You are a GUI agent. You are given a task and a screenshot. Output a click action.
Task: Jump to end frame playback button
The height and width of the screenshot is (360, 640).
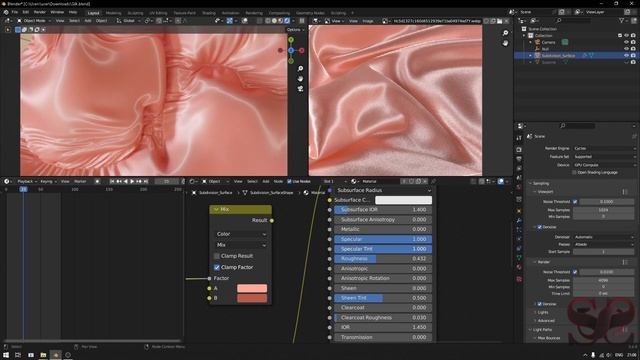(146, 181)
